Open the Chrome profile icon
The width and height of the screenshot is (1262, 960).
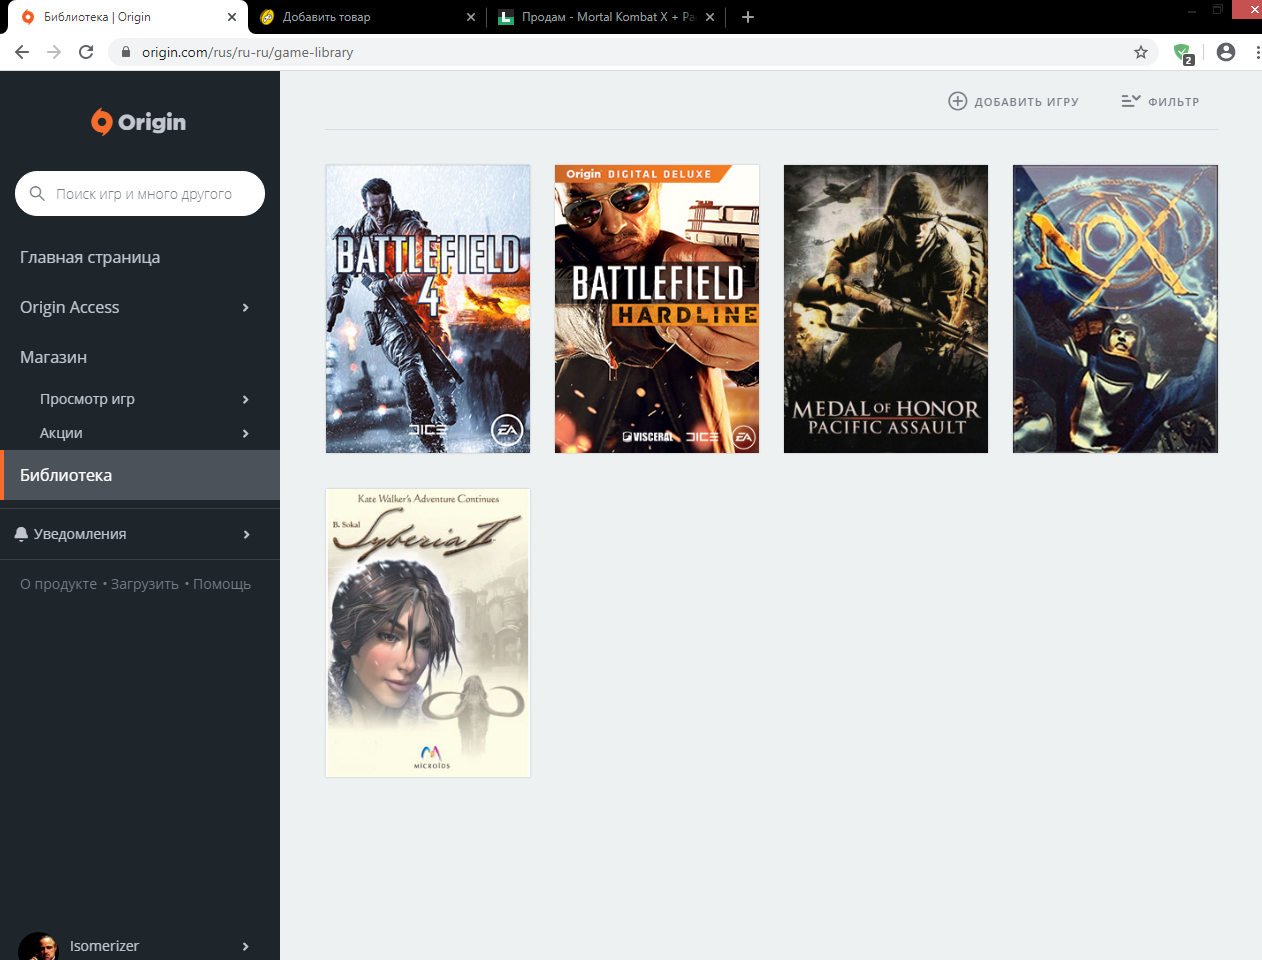(x=1226, y=52)
